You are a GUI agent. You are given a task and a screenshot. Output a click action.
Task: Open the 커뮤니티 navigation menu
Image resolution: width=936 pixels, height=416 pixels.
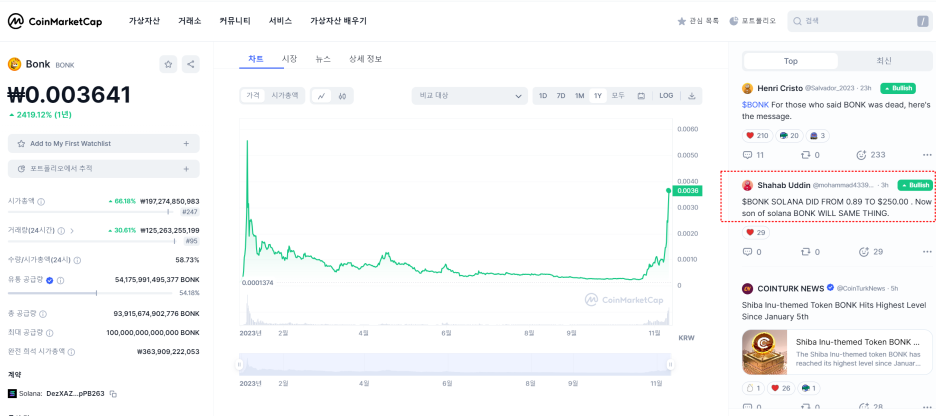click(x=235, y=21)
